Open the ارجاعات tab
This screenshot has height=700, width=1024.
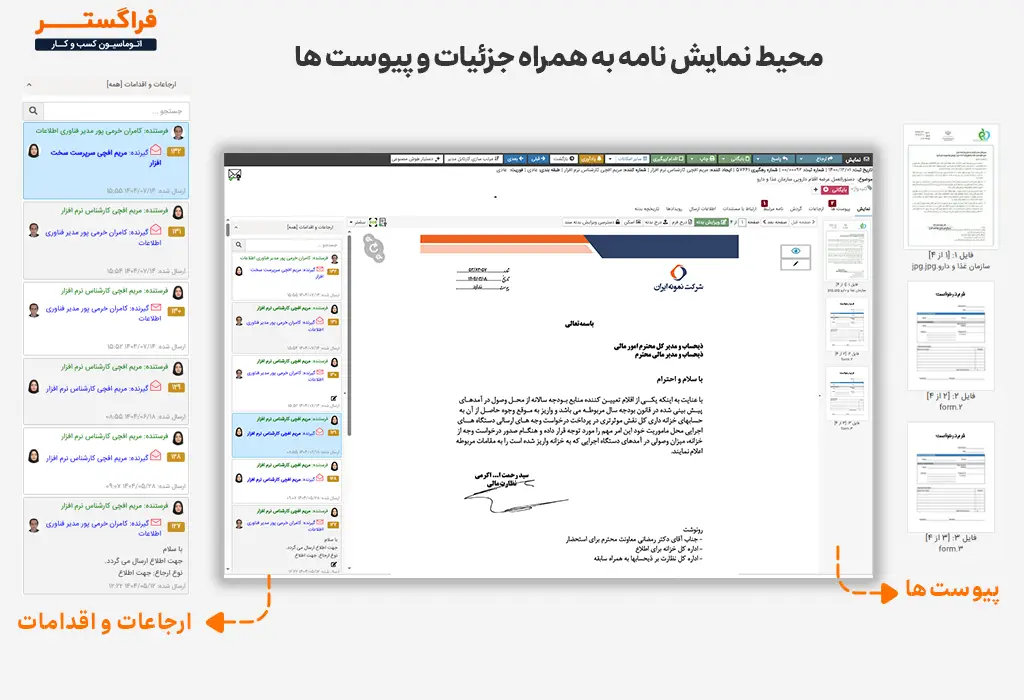[x=816, y=210]
